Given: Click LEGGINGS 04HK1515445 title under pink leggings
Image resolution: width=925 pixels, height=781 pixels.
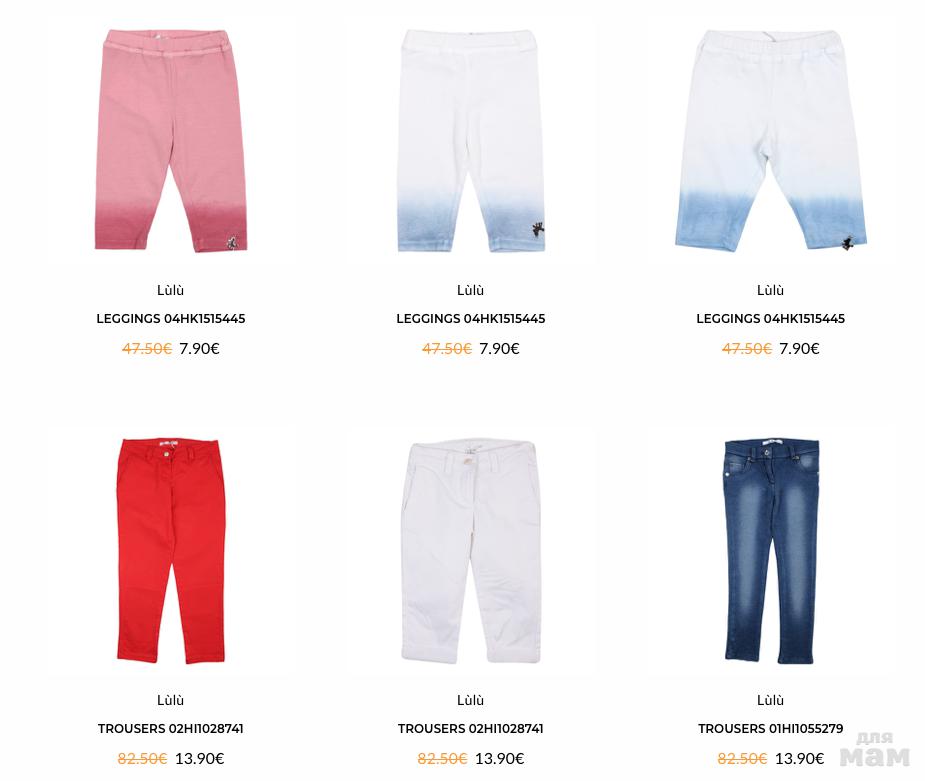Looking at the screenshot, I should [170, 319].
